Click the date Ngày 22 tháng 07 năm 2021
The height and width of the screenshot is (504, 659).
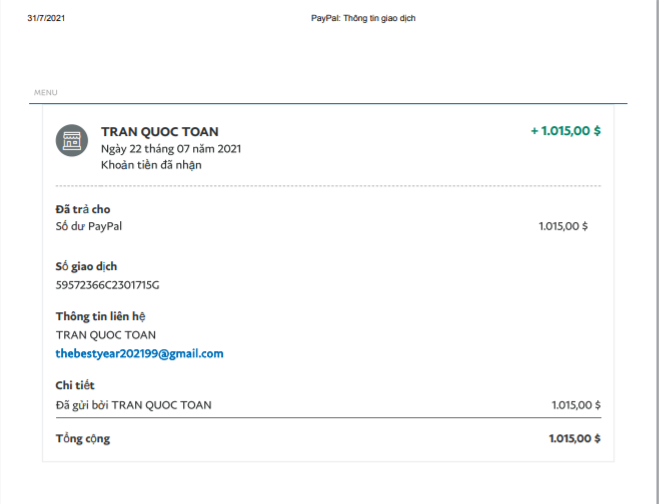171,149
